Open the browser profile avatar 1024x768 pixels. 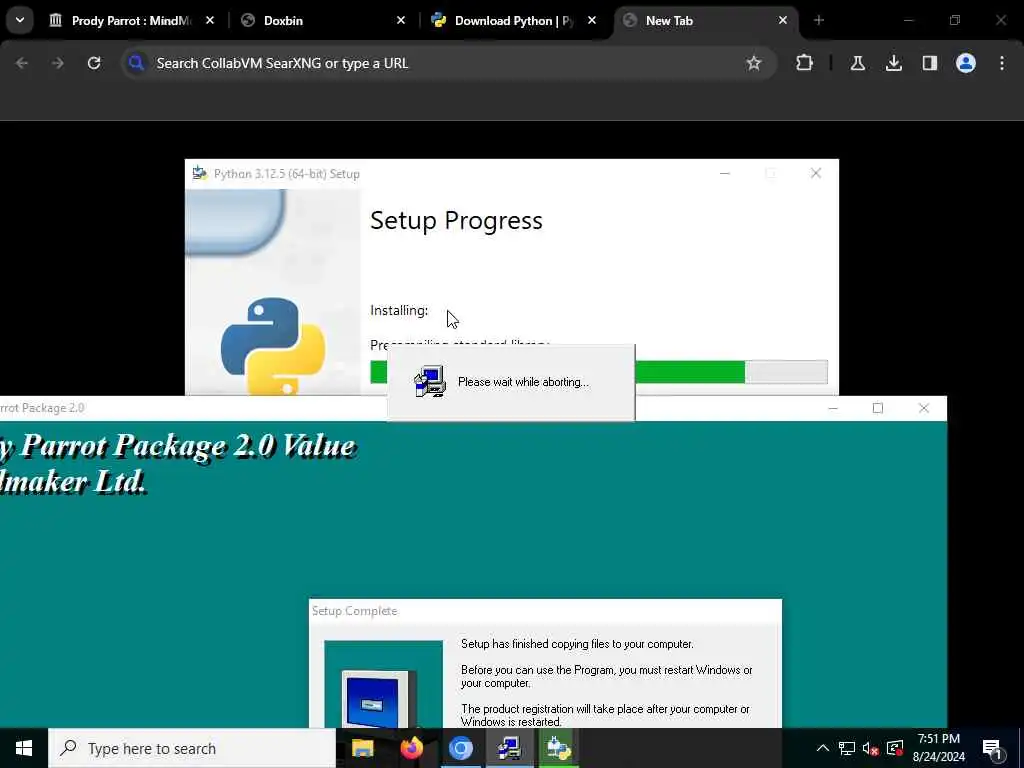coord(966,63)
